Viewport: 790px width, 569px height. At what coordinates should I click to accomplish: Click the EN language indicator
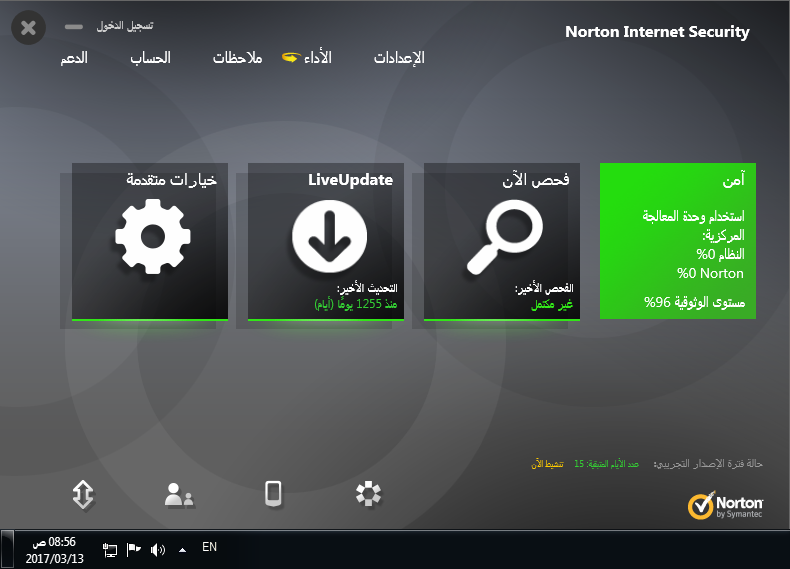click(x=209, y=547)
